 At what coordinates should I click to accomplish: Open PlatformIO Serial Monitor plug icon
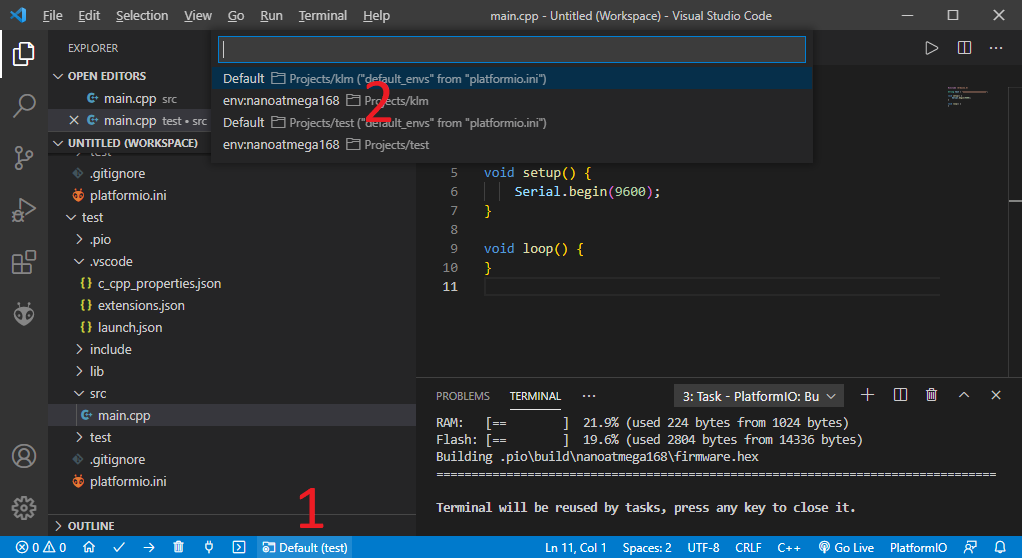pos(209,548)
